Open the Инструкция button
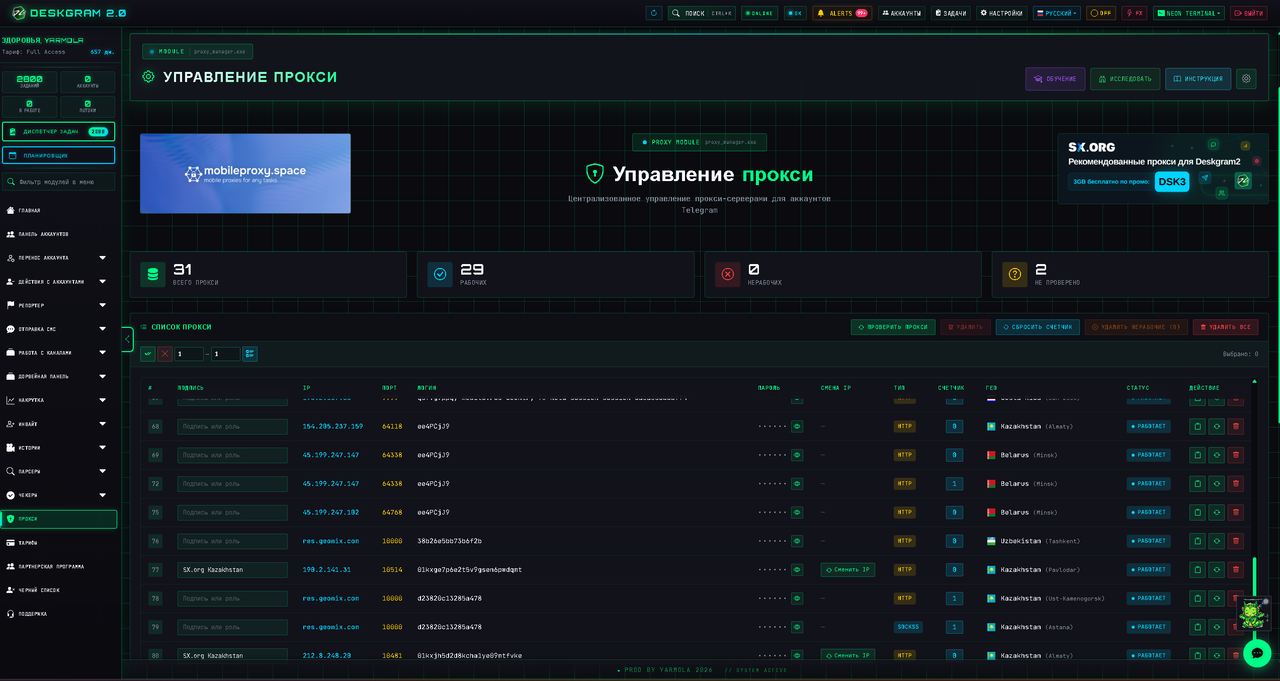 click(1198, 79)
